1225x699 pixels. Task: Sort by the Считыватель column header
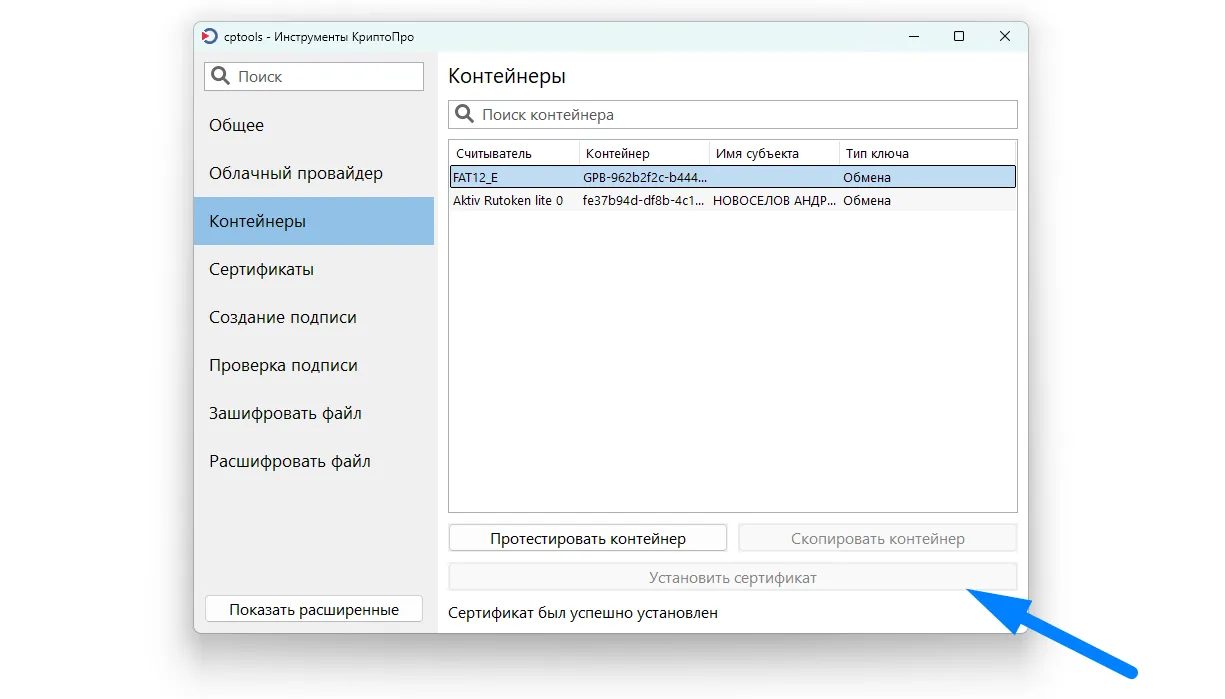514,153
